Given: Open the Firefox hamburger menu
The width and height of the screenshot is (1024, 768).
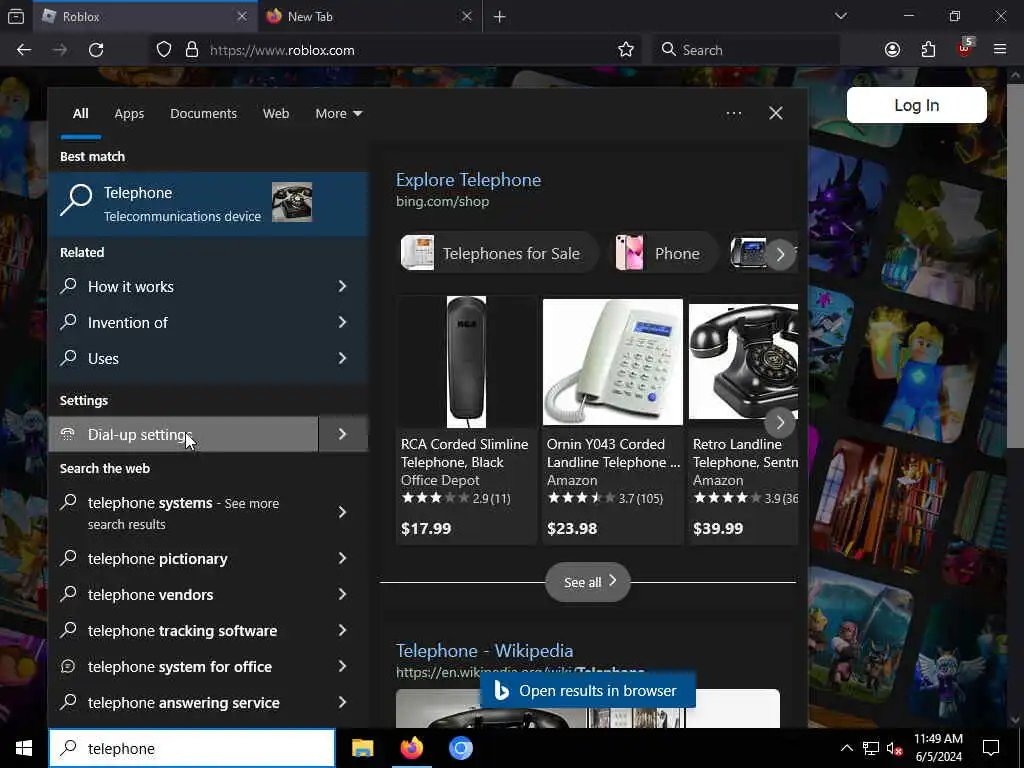Looking at the screenshot, I should click(x=1000, y=50).
